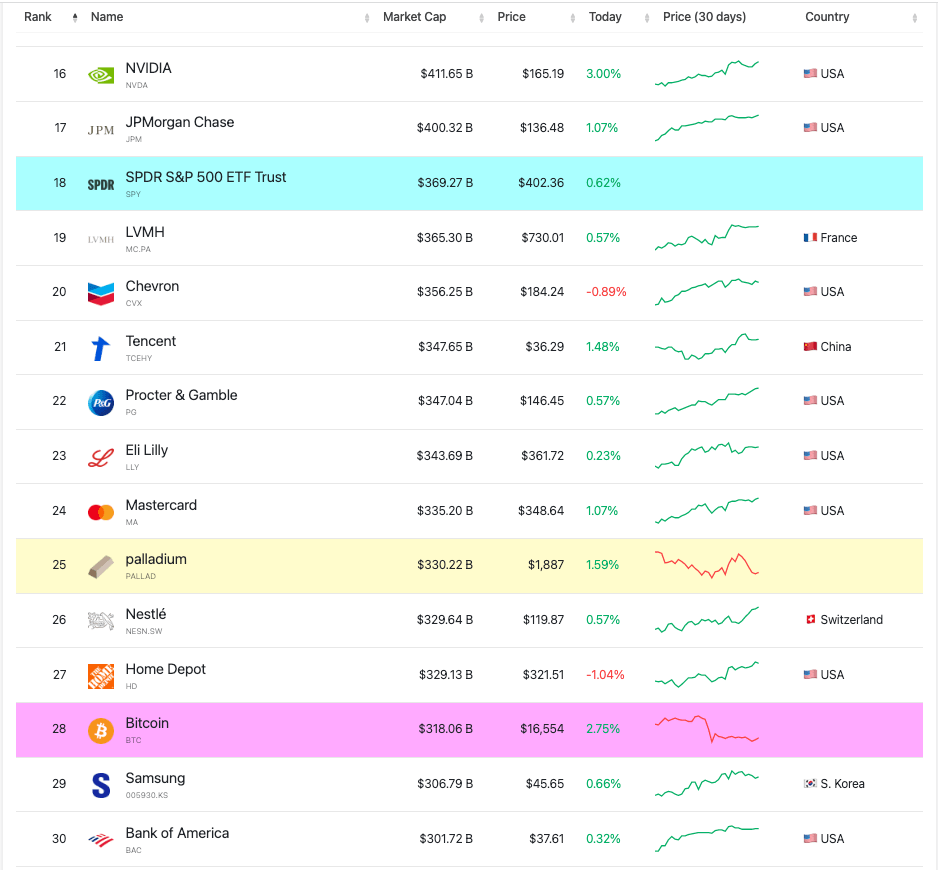Click the NVIDIA logo icon
The image size is (938, 870).
point(101,75)
